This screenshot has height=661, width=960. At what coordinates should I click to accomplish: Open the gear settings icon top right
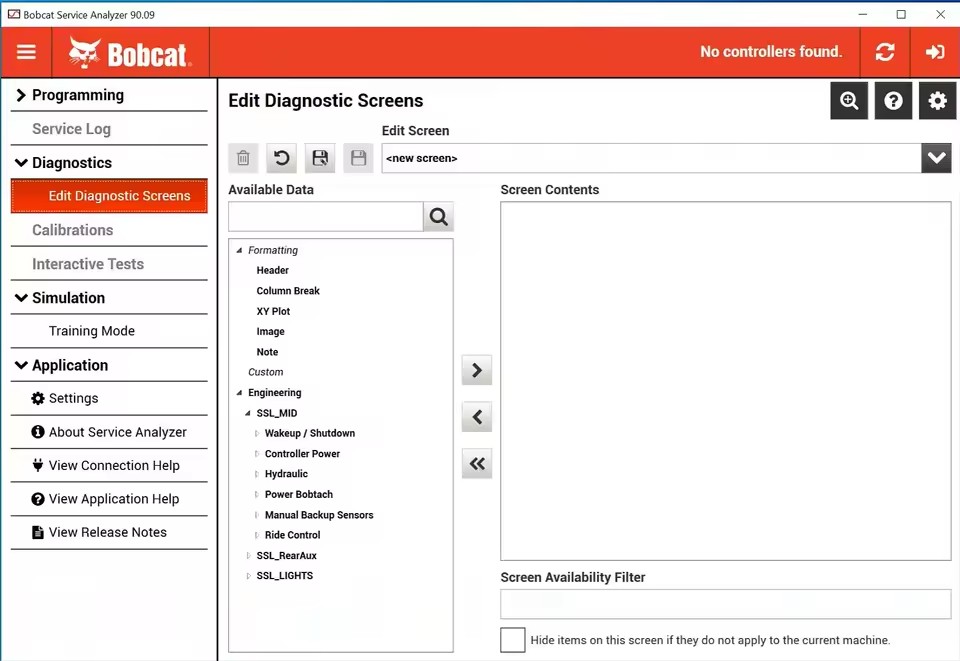click(937, 101)
